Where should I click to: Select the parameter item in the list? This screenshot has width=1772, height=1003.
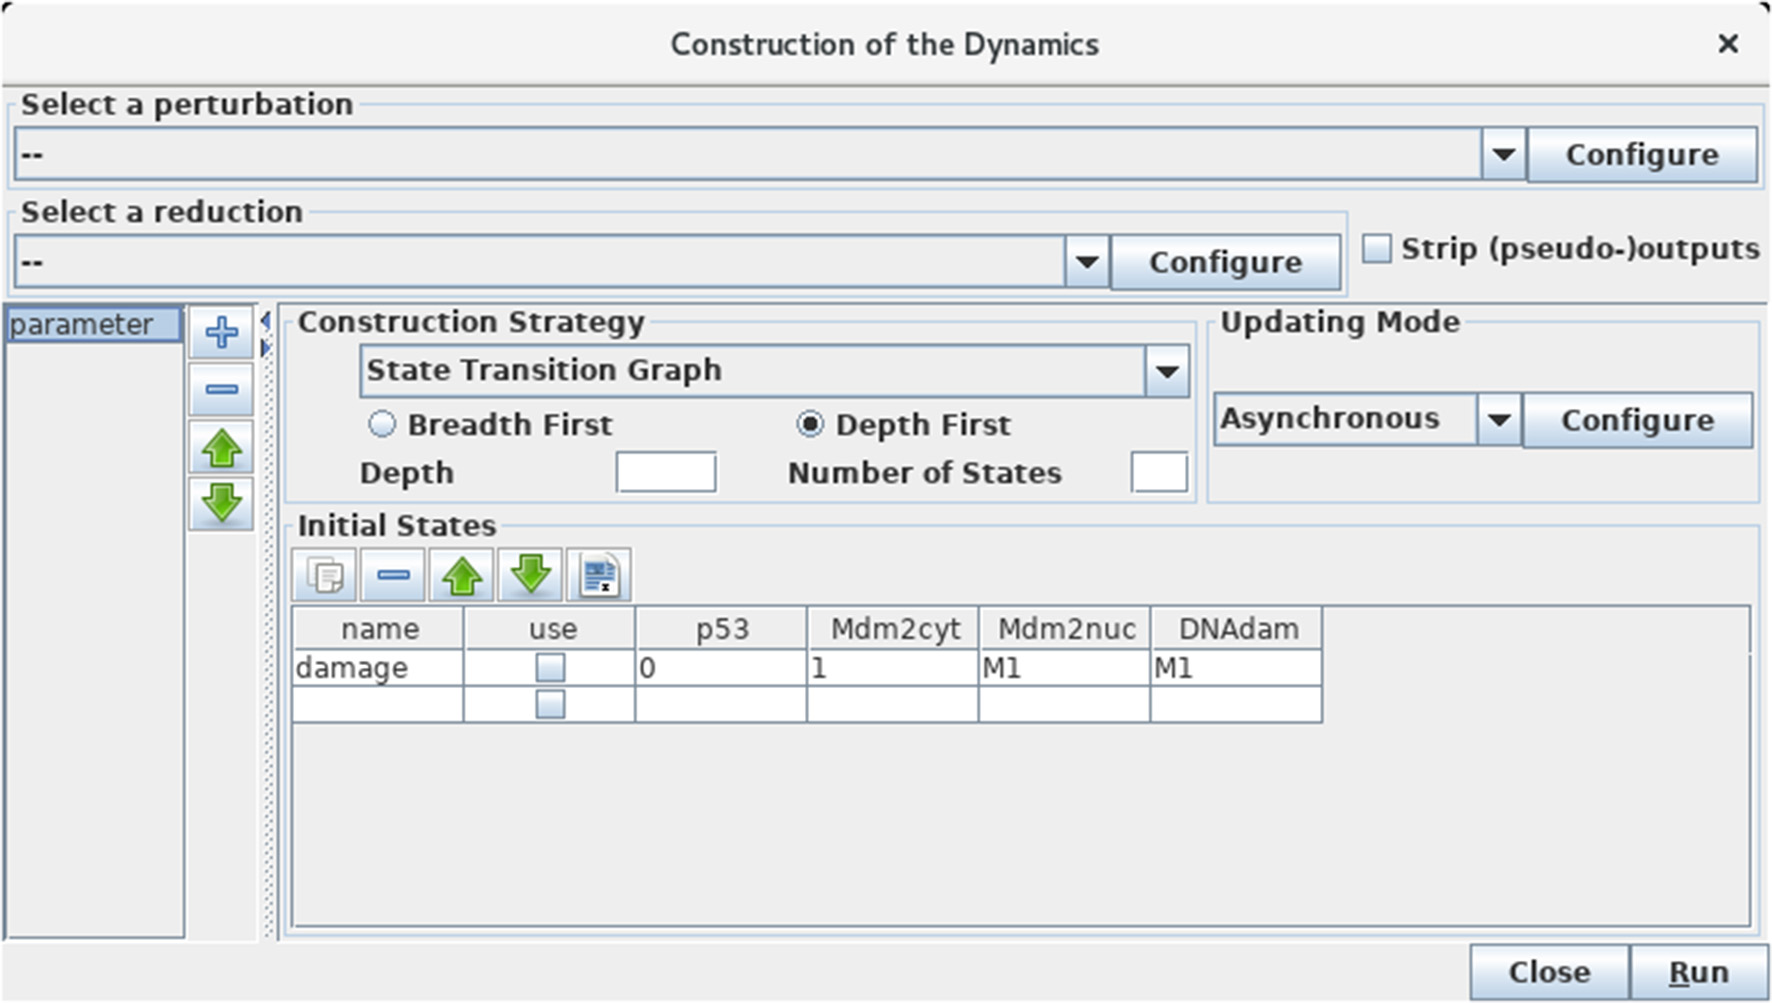(x=93, y=325)
